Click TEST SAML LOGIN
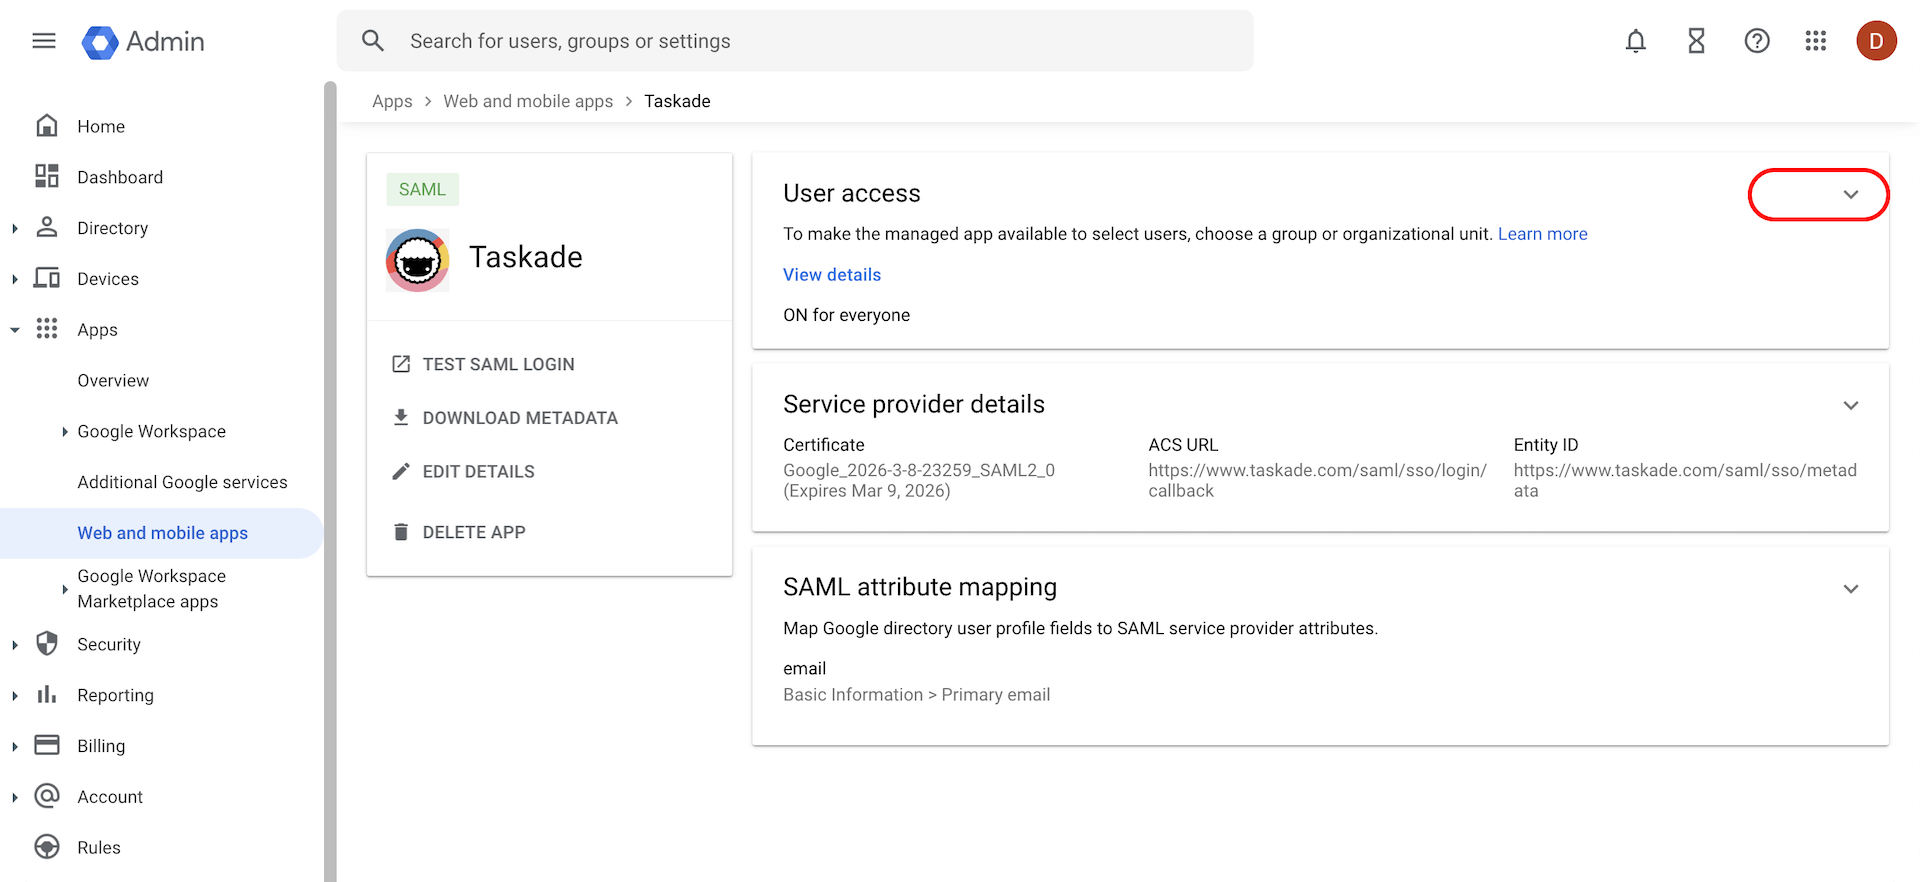The image size is (1920, 882). click(498, 365)
